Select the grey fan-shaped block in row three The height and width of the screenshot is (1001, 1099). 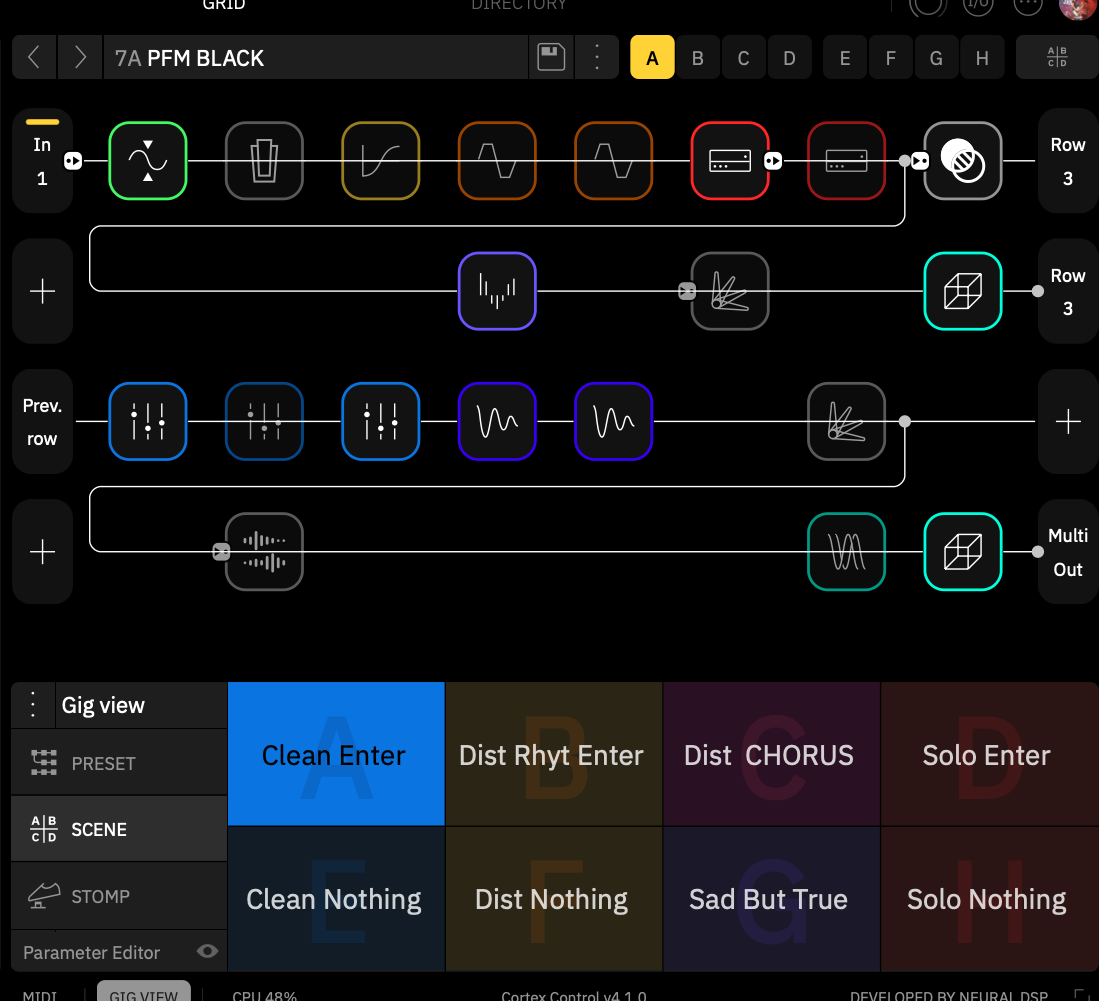[x=846, y=421]
